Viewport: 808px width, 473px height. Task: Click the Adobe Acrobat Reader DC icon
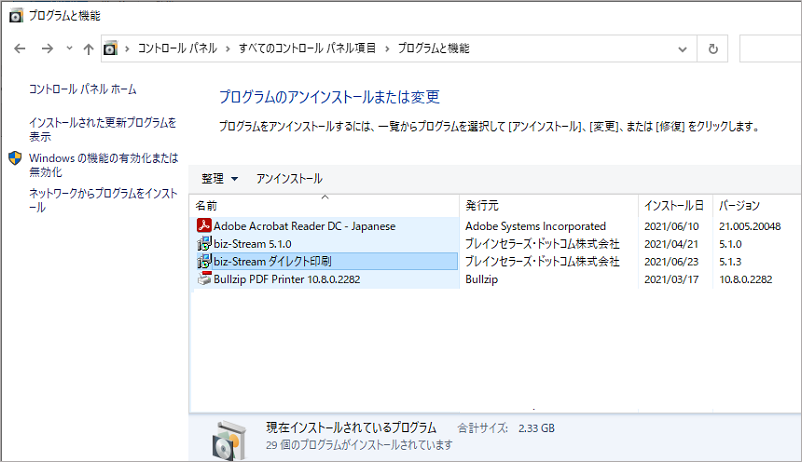point(205,226)
